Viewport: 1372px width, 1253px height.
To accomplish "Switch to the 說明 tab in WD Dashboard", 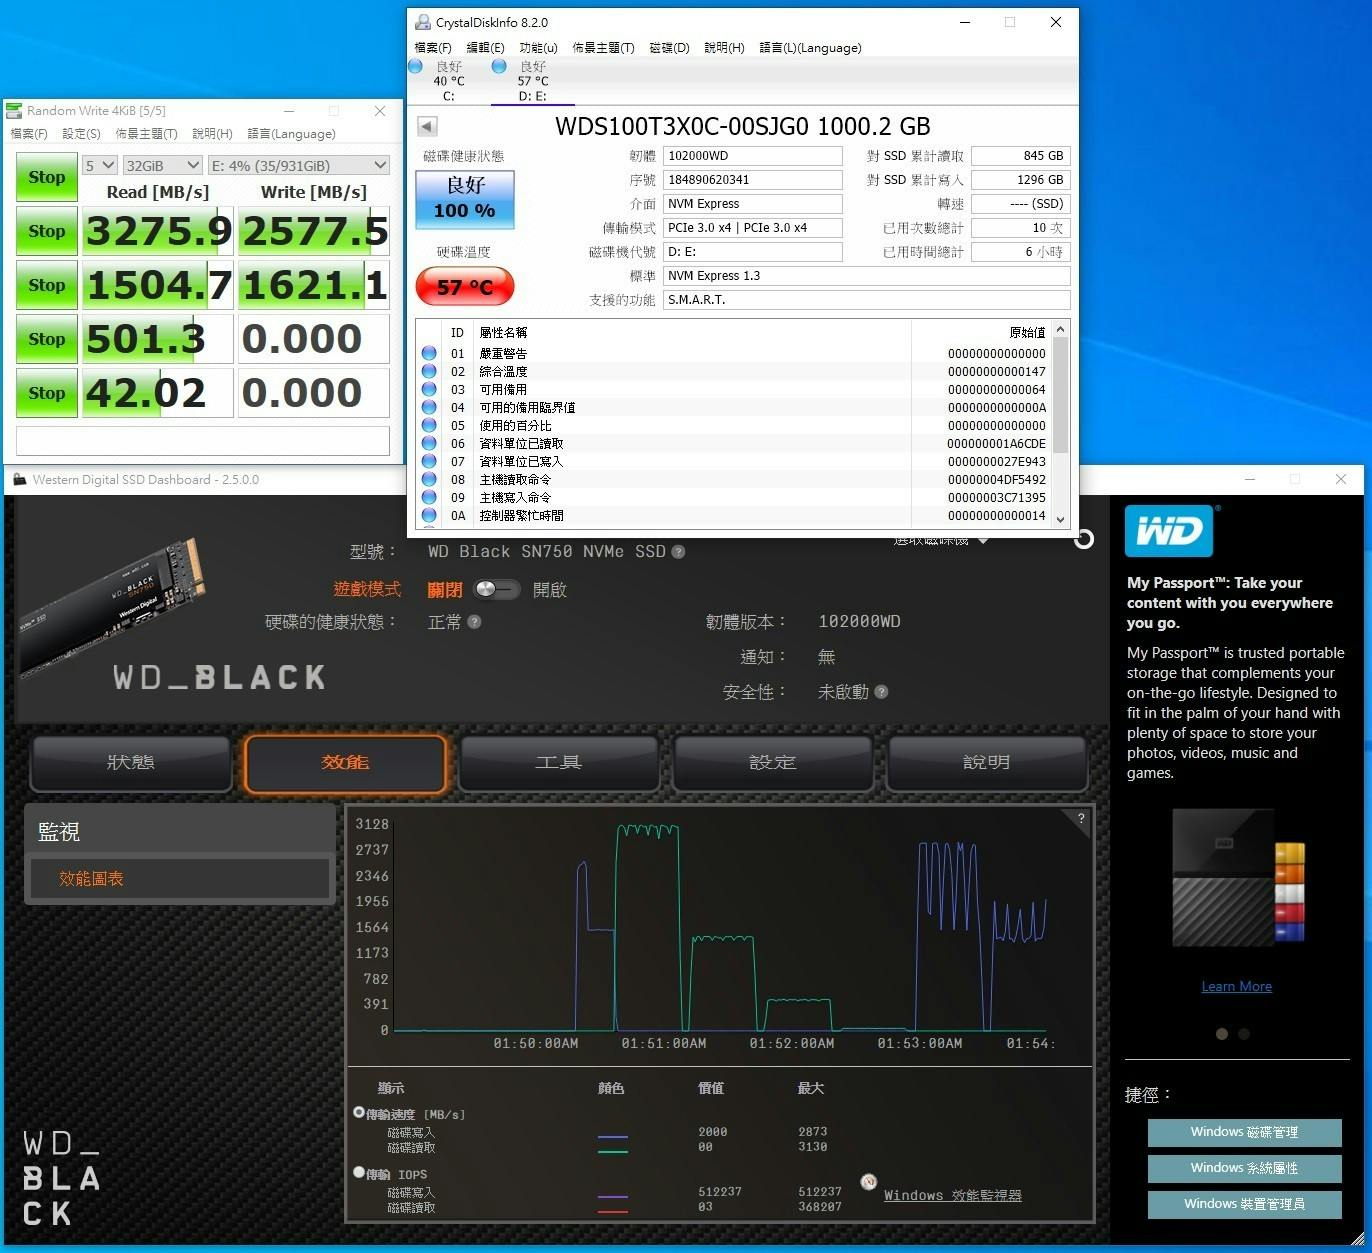I will pyautogui.click(x=987, y=762).
